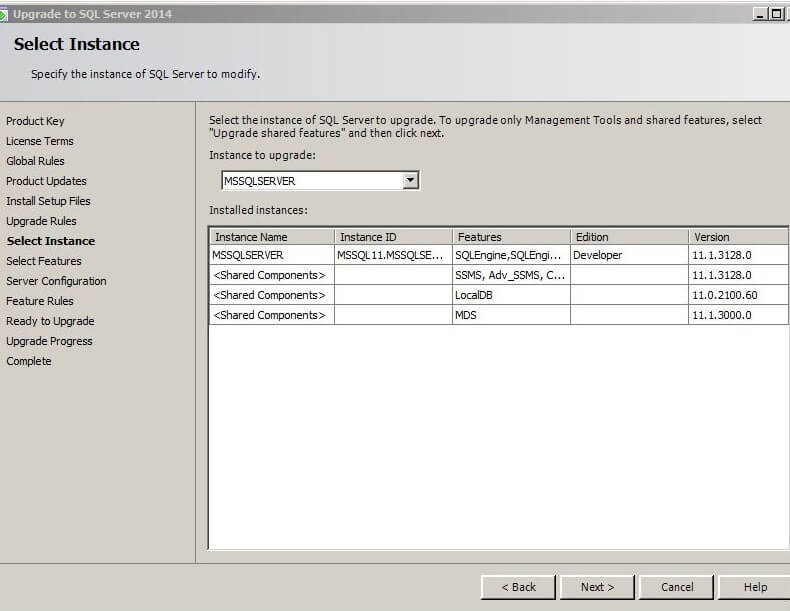Click the Edition column header
Viewport: 790px width, 611px height.
coord(629,237)
